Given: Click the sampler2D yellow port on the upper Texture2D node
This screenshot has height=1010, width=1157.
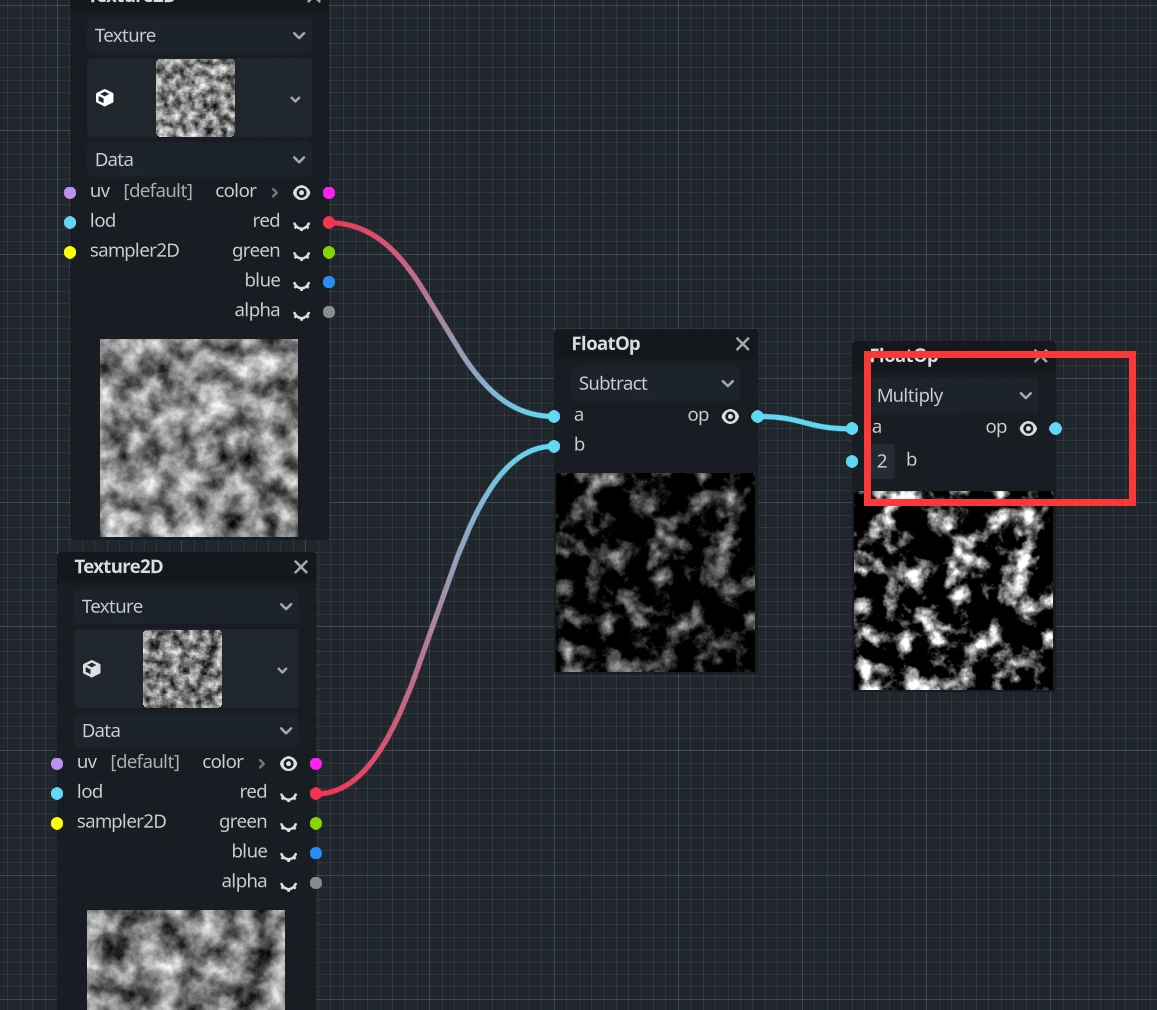Looking at the screenshot, I should [70, 252].
